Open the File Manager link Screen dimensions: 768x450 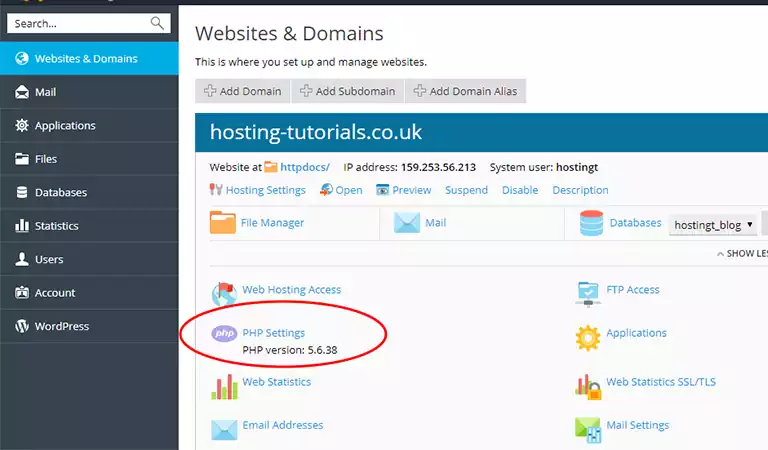[x=272, y=223]
